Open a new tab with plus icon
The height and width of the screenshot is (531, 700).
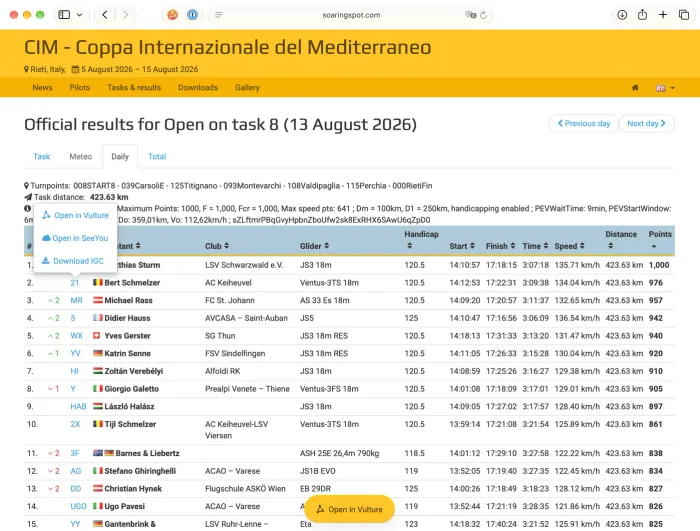pyautogui.click(x=663, y=15)
